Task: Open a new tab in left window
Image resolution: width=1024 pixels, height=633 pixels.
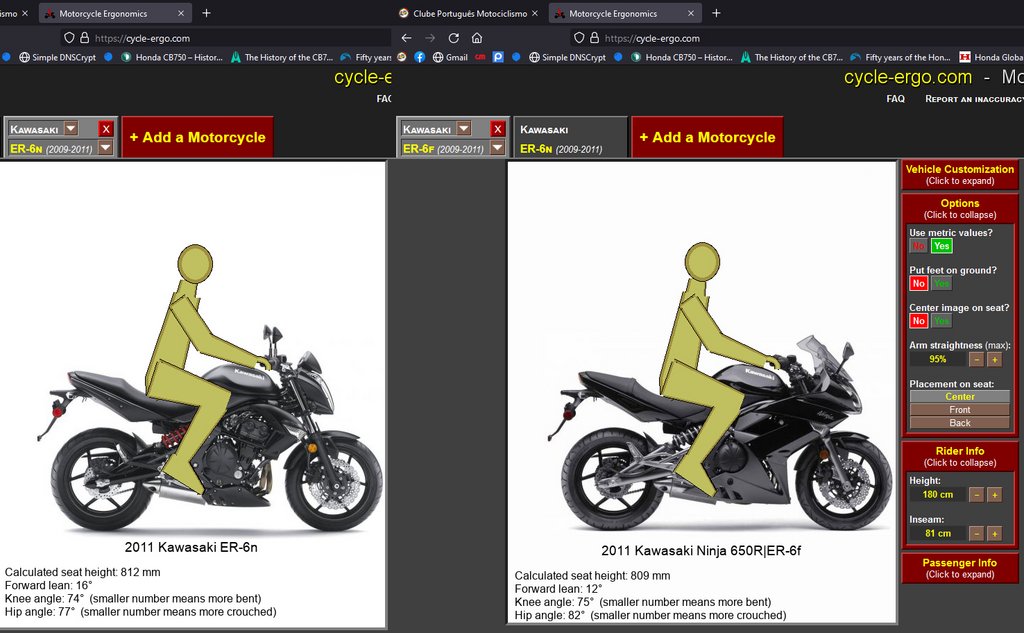Action: [x=206, y=13]
